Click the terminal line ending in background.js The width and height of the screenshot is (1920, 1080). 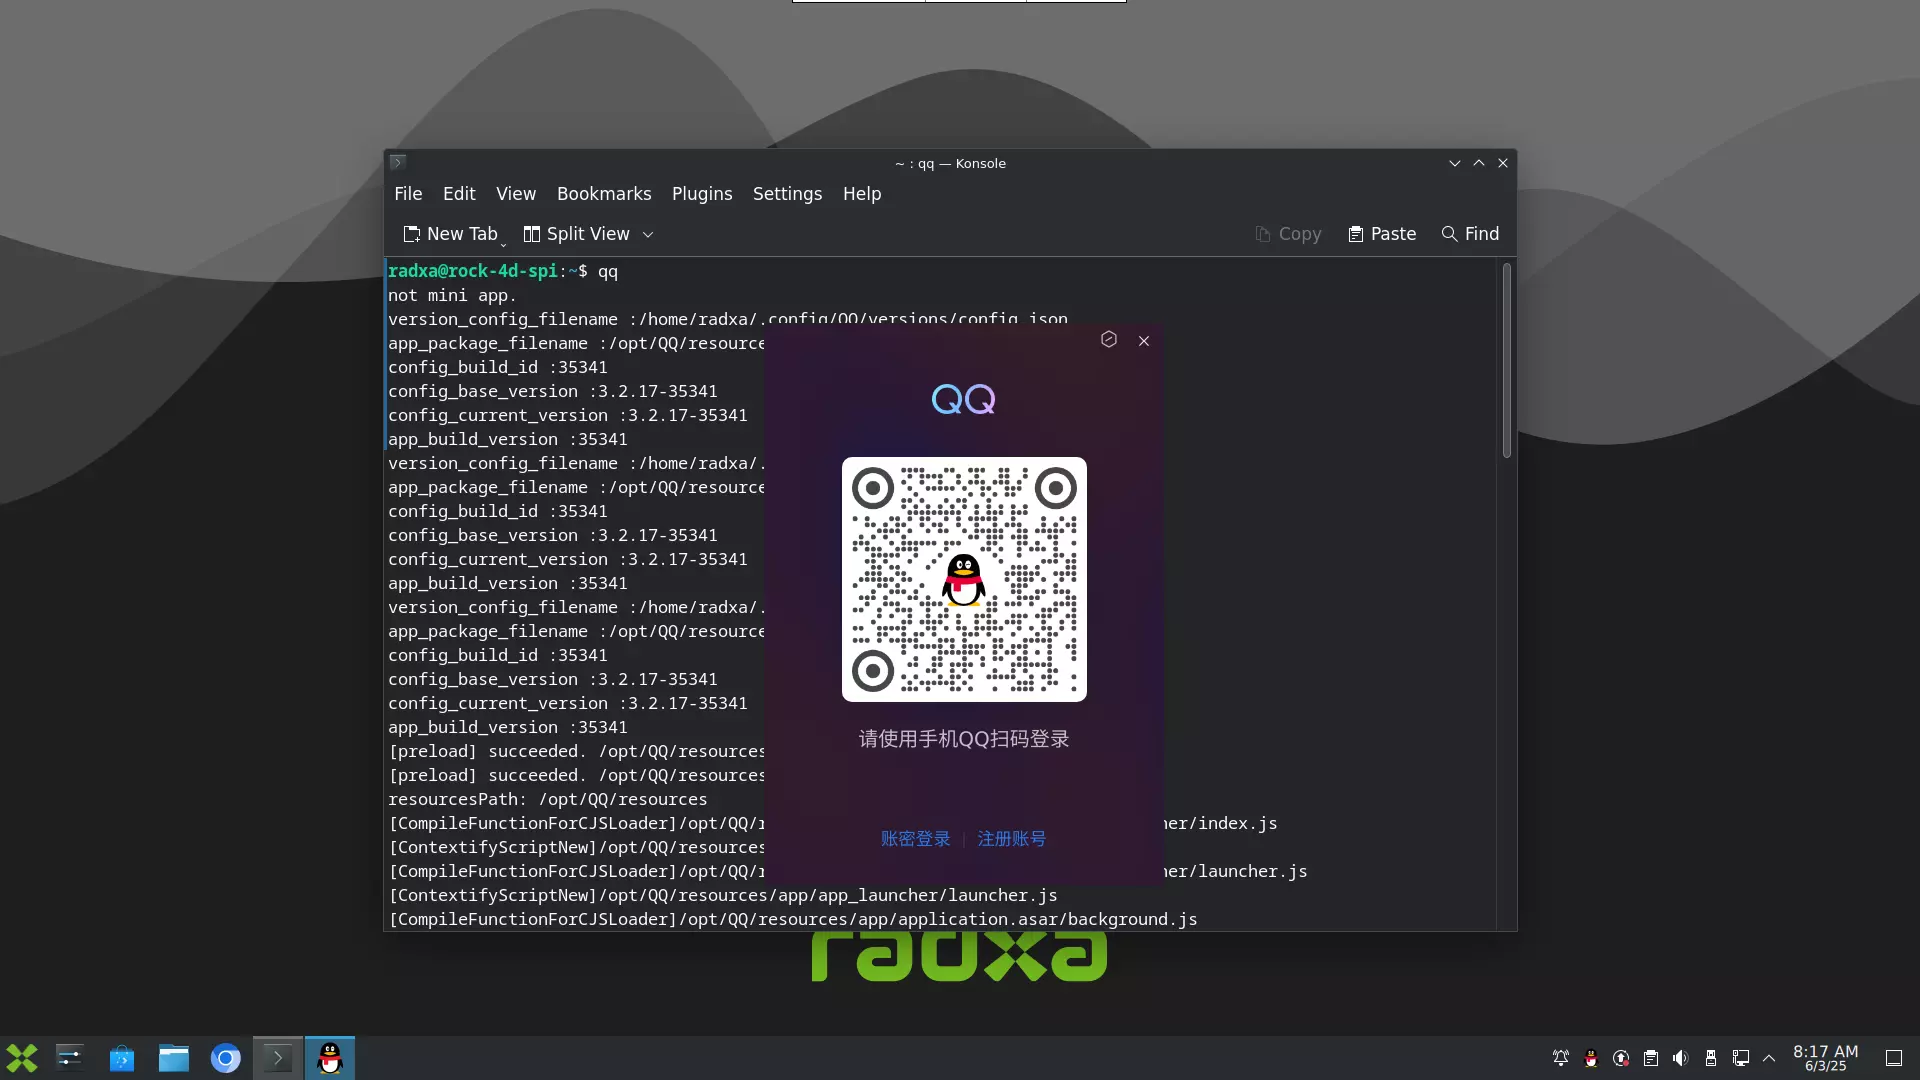793,919
